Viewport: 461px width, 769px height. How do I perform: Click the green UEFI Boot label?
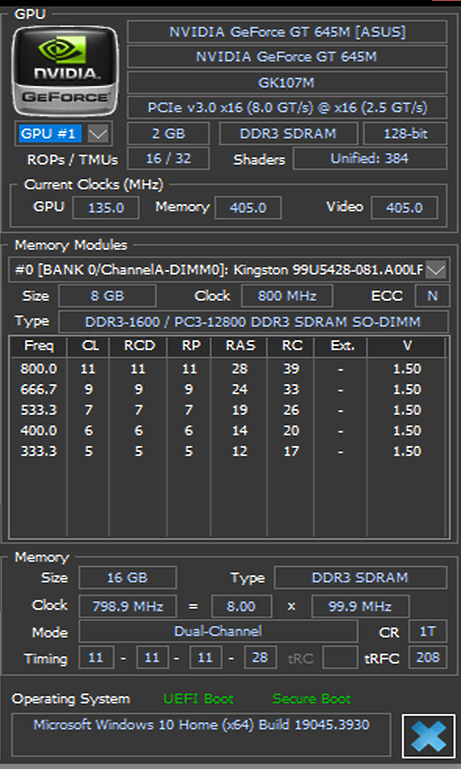(x=198, y=699)
